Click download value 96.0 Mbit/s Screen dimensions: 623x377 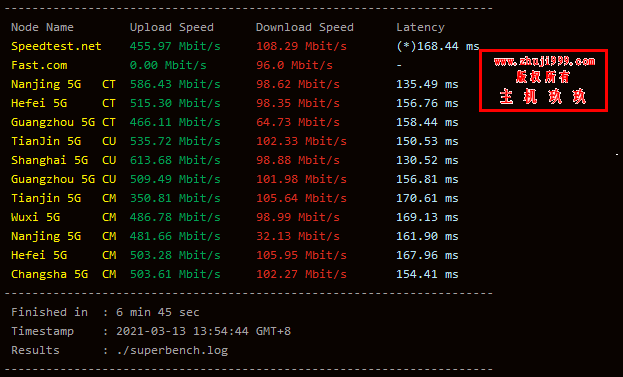point(294,65)
